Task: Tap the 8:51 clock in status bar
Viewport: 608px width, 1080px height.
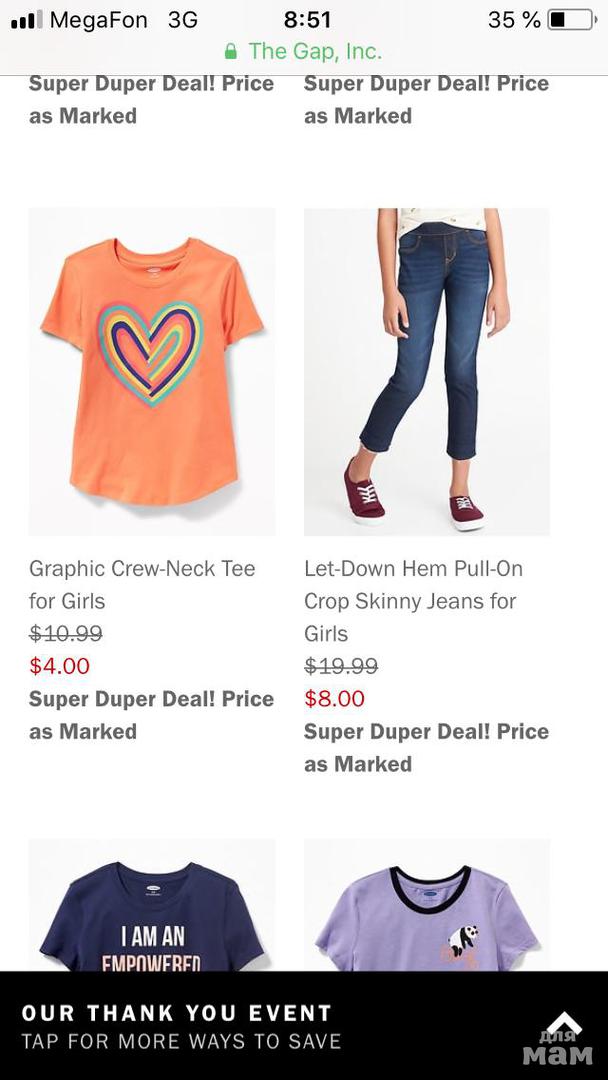Action: click(307, 20)
